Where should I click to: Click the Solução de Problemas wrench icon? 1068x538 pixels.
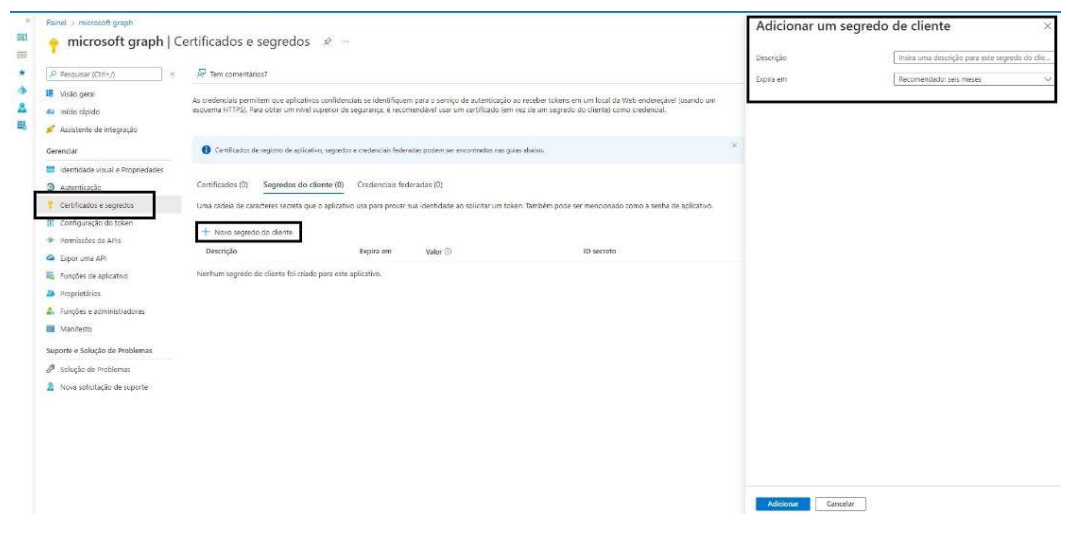click(50, 369)
